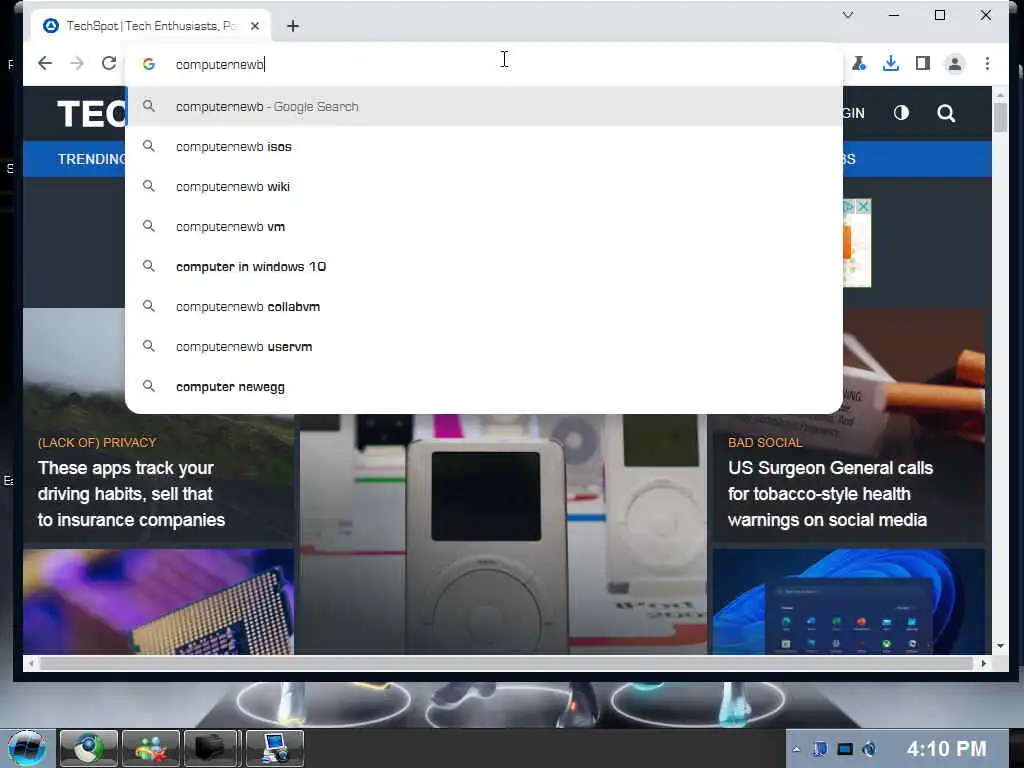Screen dimensions: 1024x768
Task: Open a new tab with the plus button
Action: [x=293, y=26]
